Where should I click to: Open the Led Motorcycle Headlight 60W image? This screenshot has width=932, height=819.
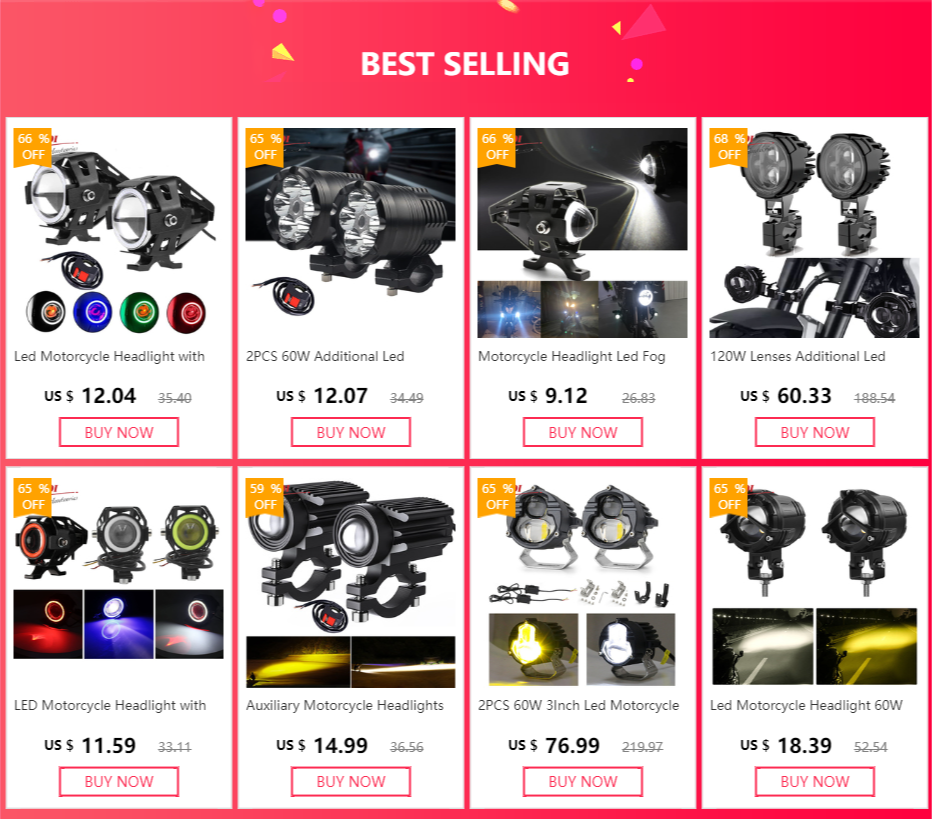[x=815, y=583]
